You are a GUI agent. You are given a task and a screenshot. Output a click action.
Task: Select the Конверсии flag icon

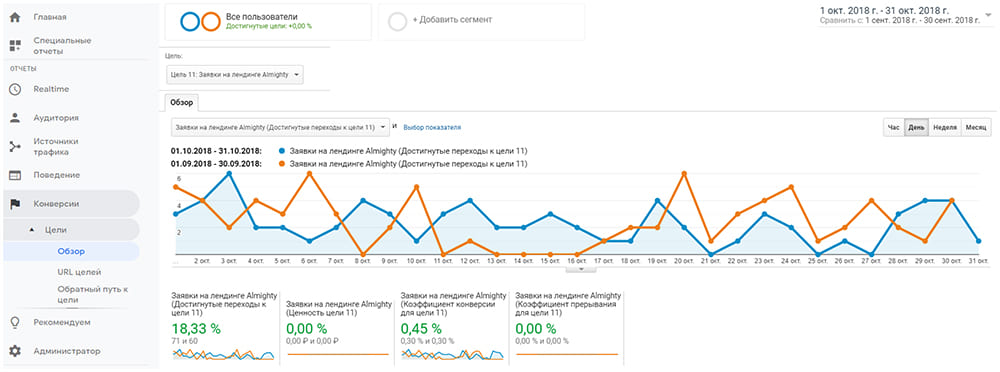point(15,204)
